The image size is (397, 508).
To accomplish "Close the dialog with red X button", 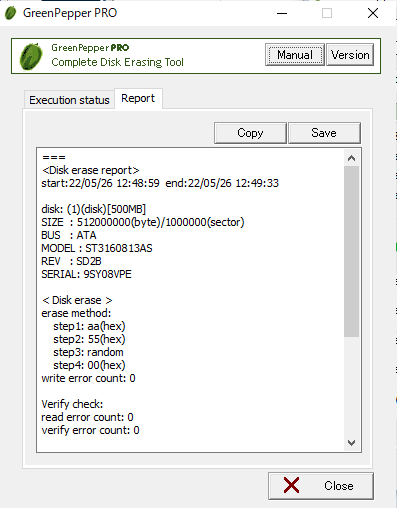I will coord(321,486).
